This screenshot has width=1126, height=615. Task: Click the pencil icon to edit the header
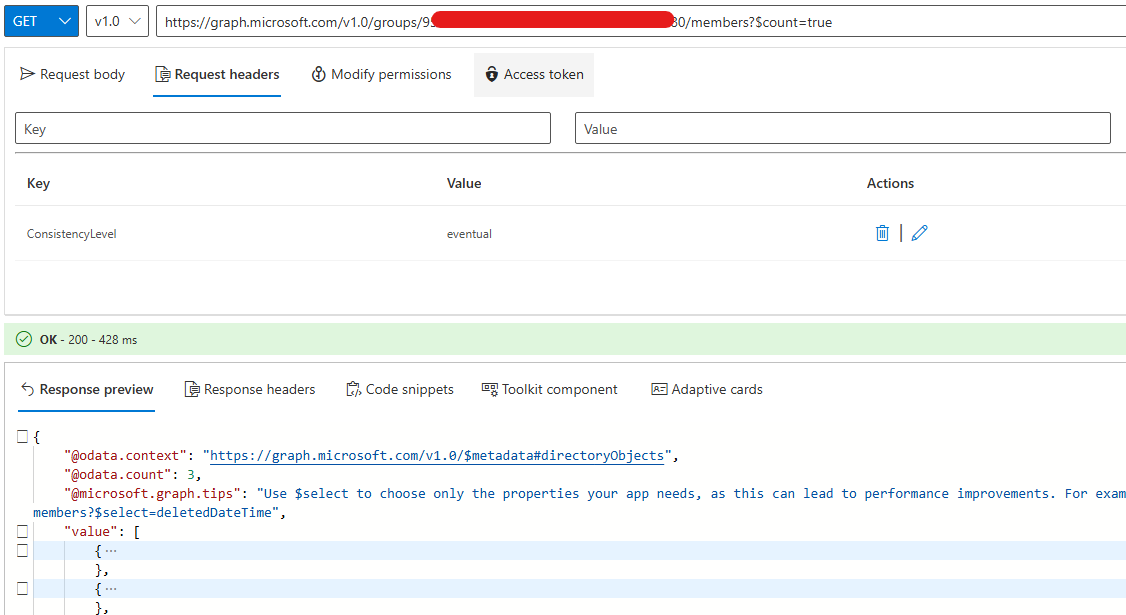pos(919,232)
